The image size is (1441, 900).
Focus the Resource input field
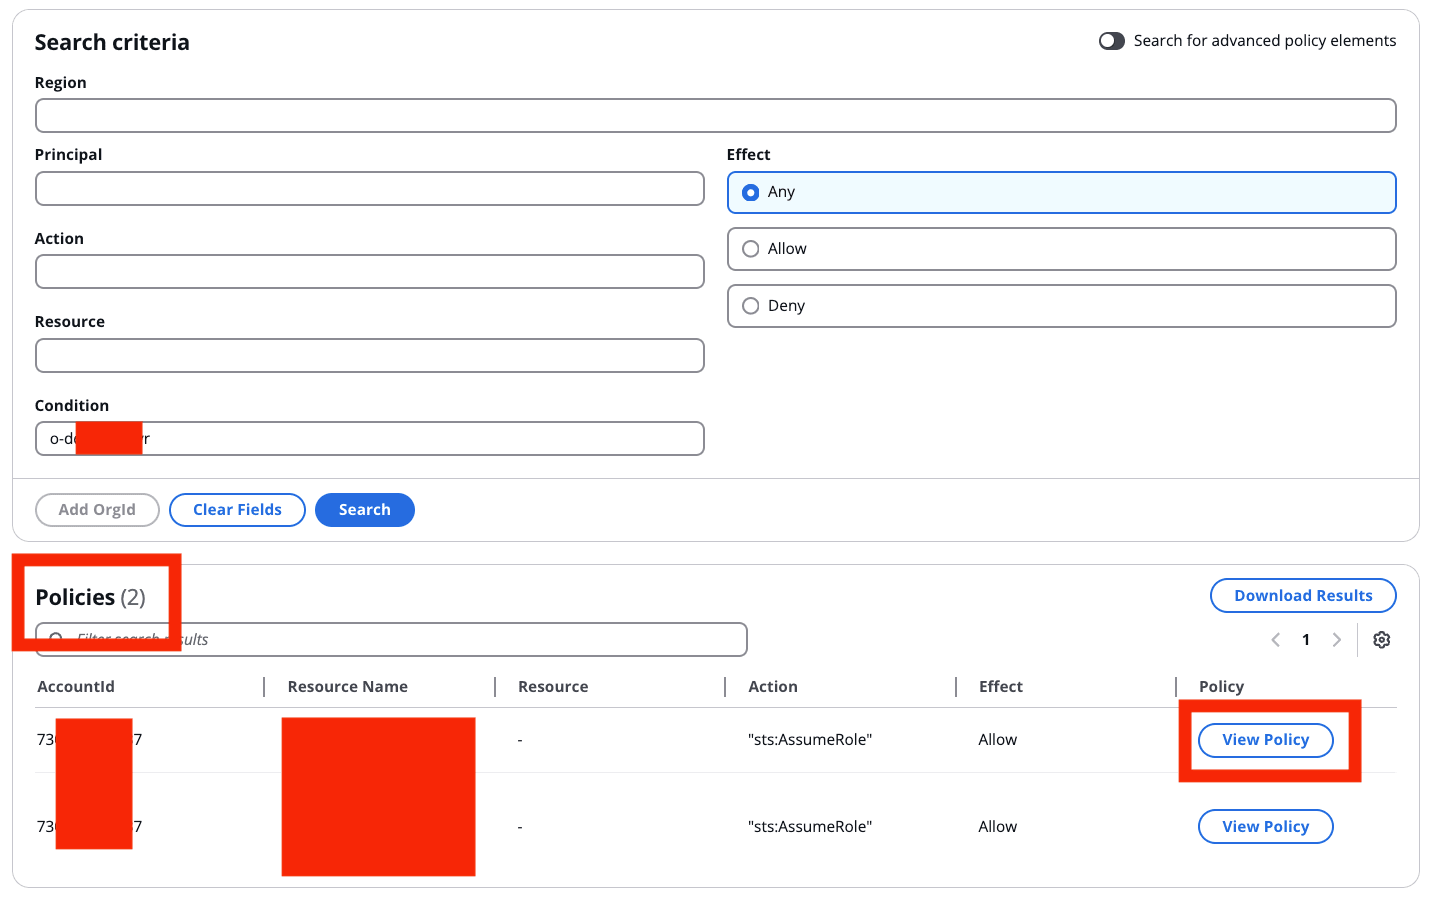[x=369, y=355]
